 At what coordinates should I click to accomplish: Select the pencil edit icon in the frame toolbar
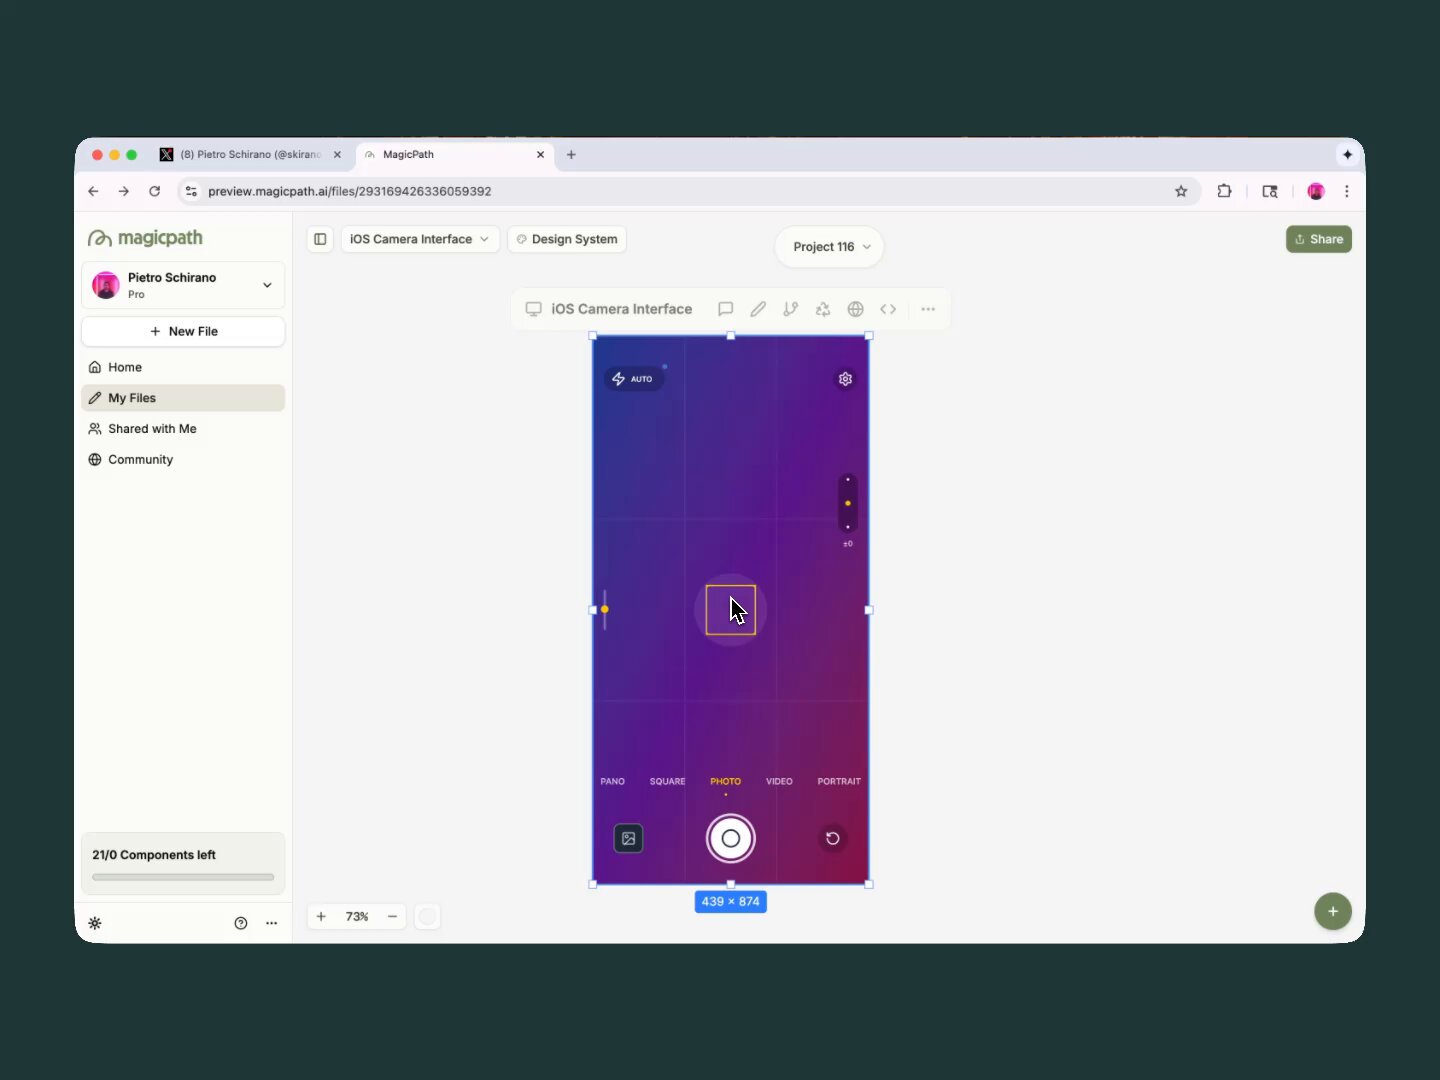(758, 309)
